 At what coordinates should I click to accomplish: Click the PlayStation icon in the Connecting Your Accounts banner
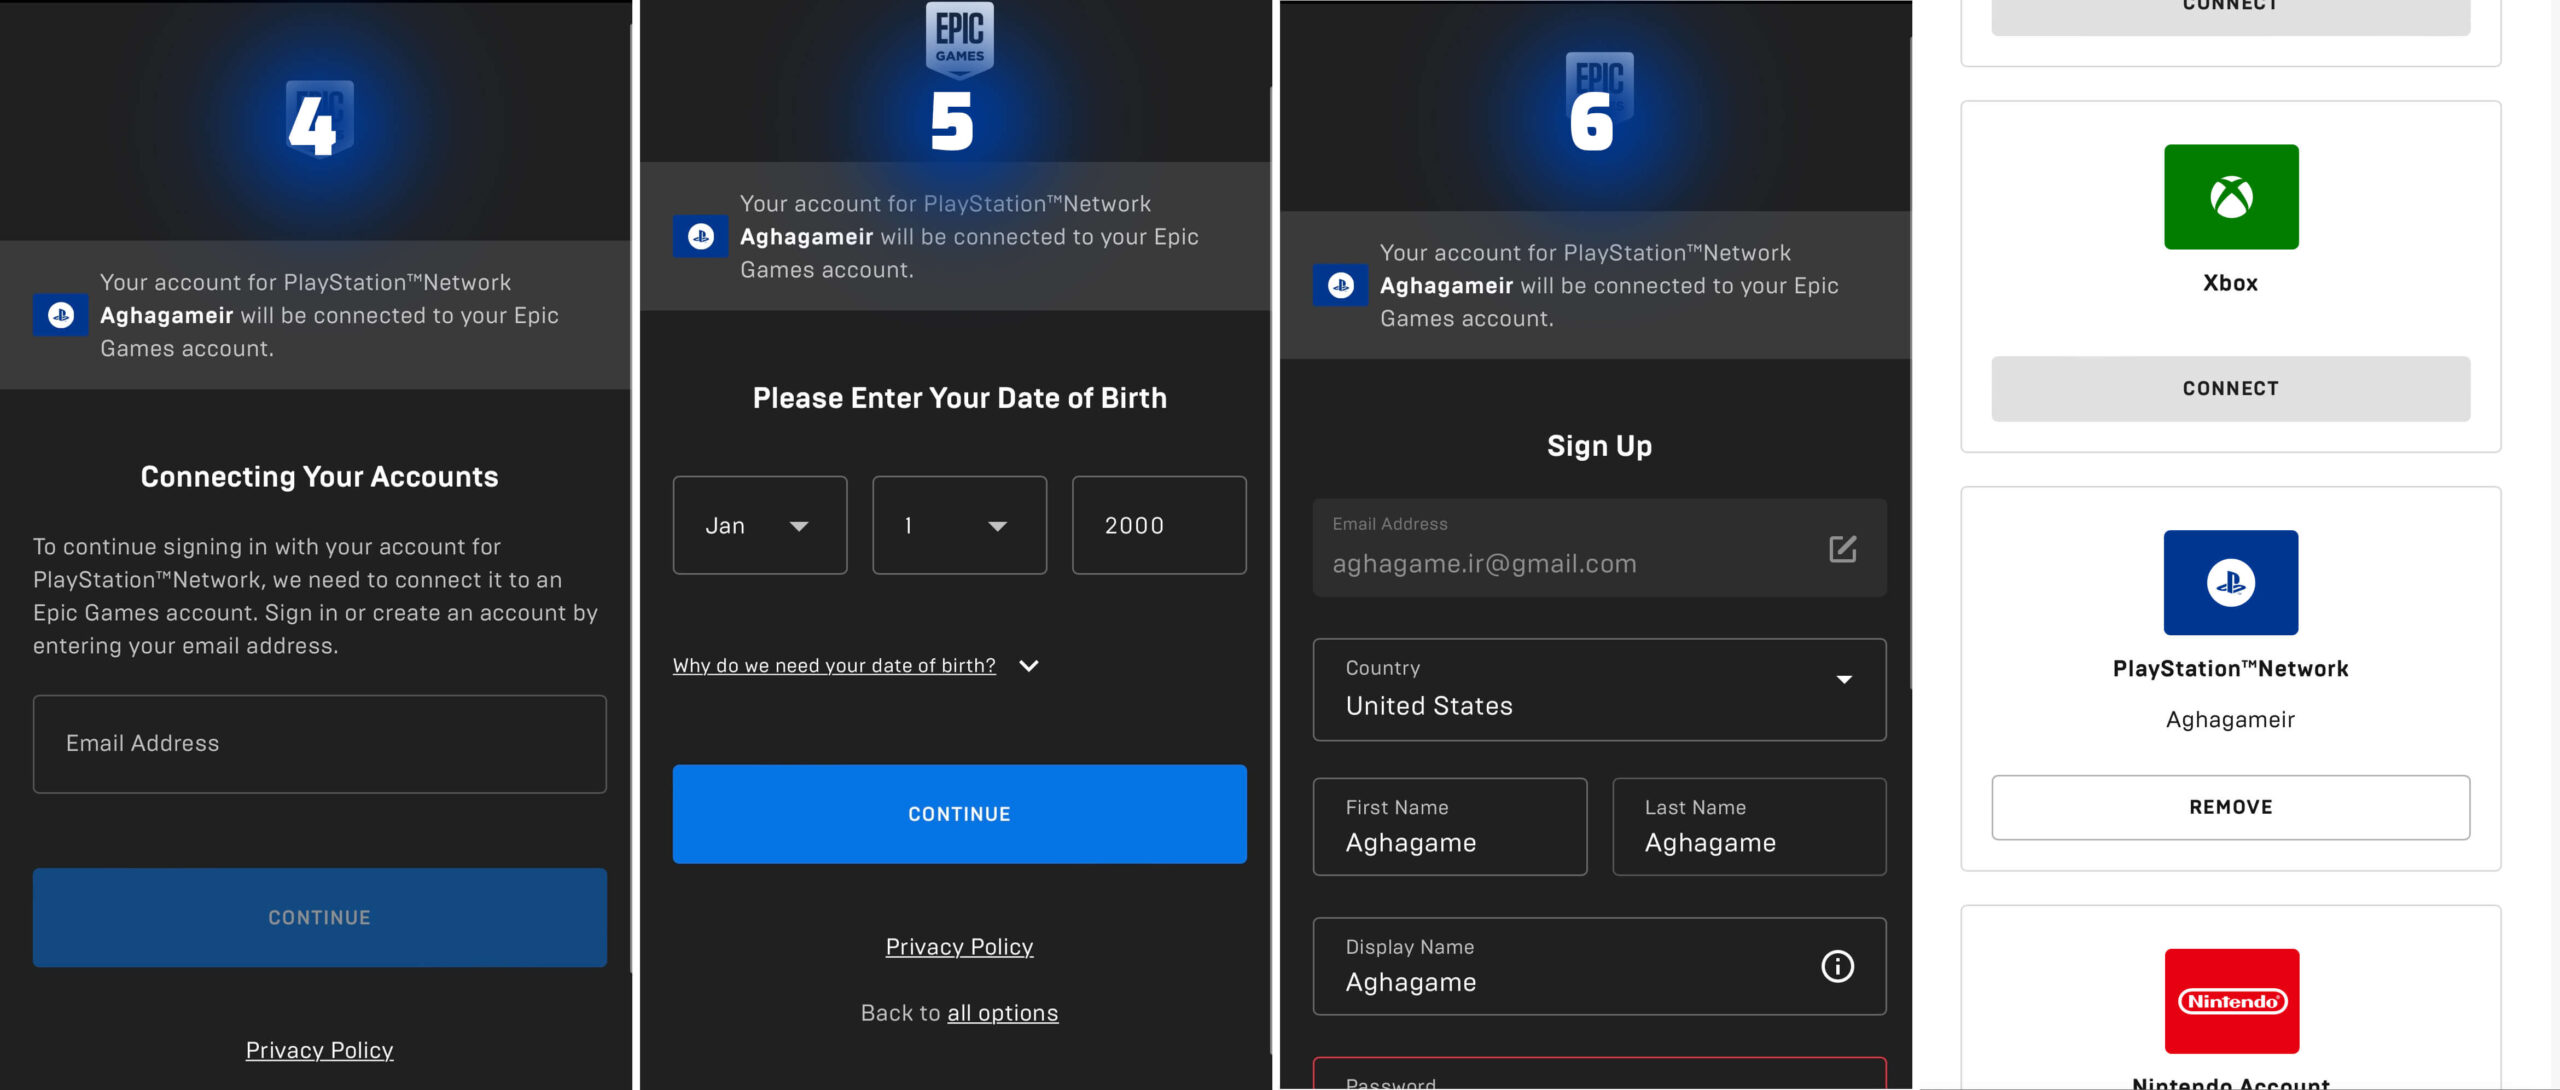coord(60,315)
